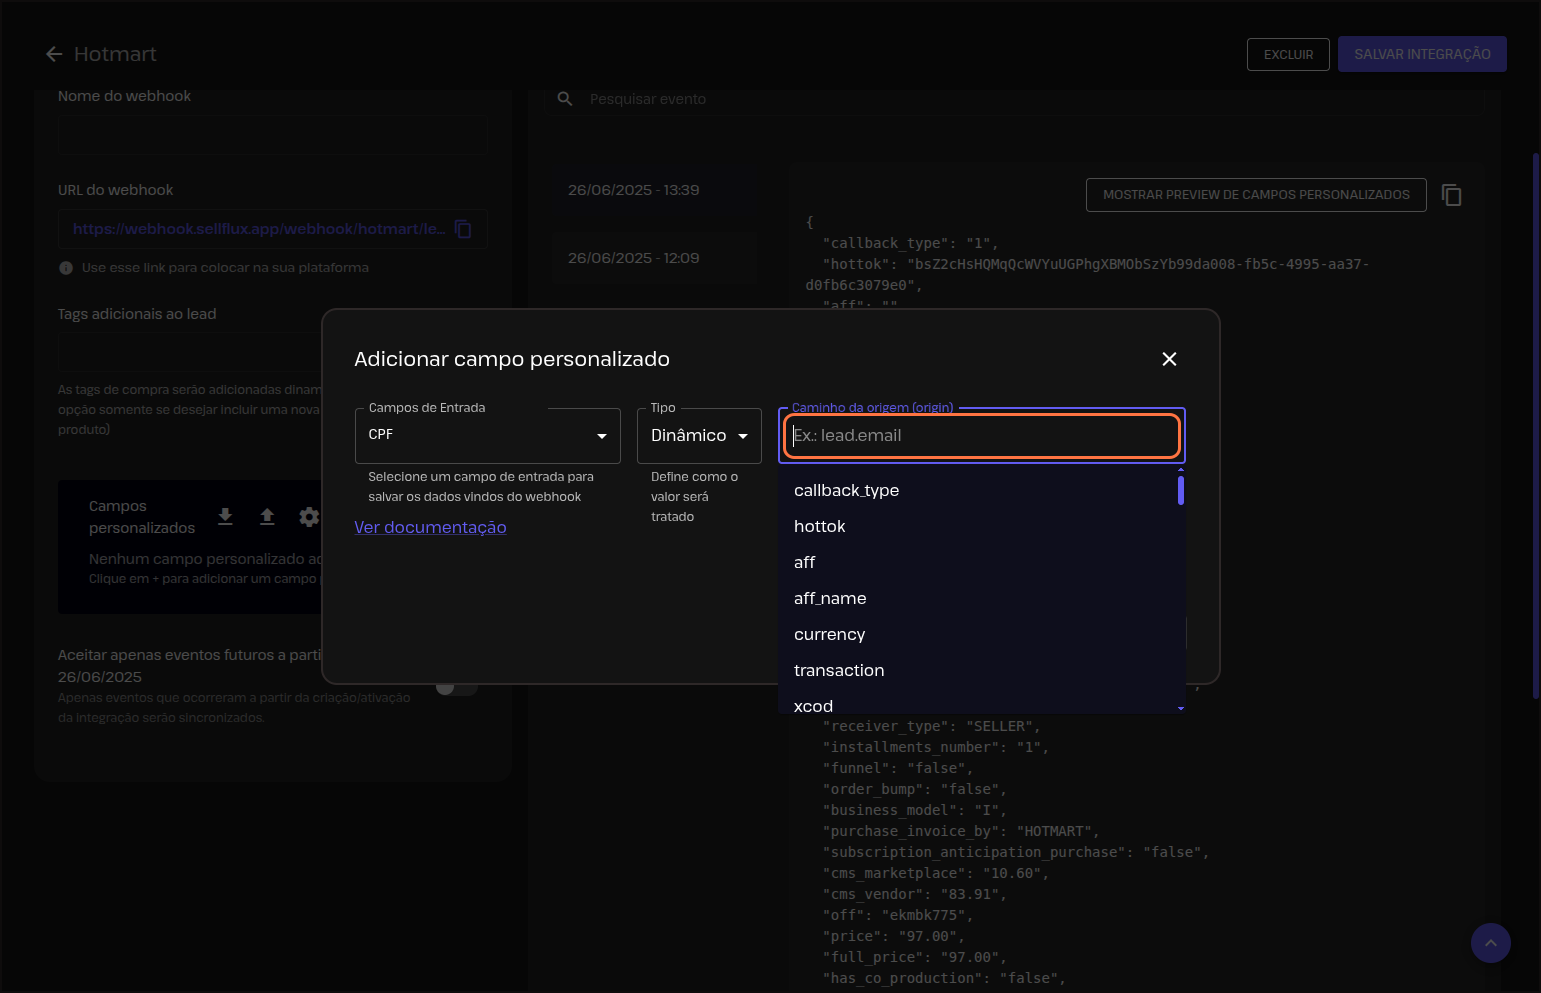Click the Salvar Integração button
This screenshot has width=1541, height=993.
(x=1421, y=54)
